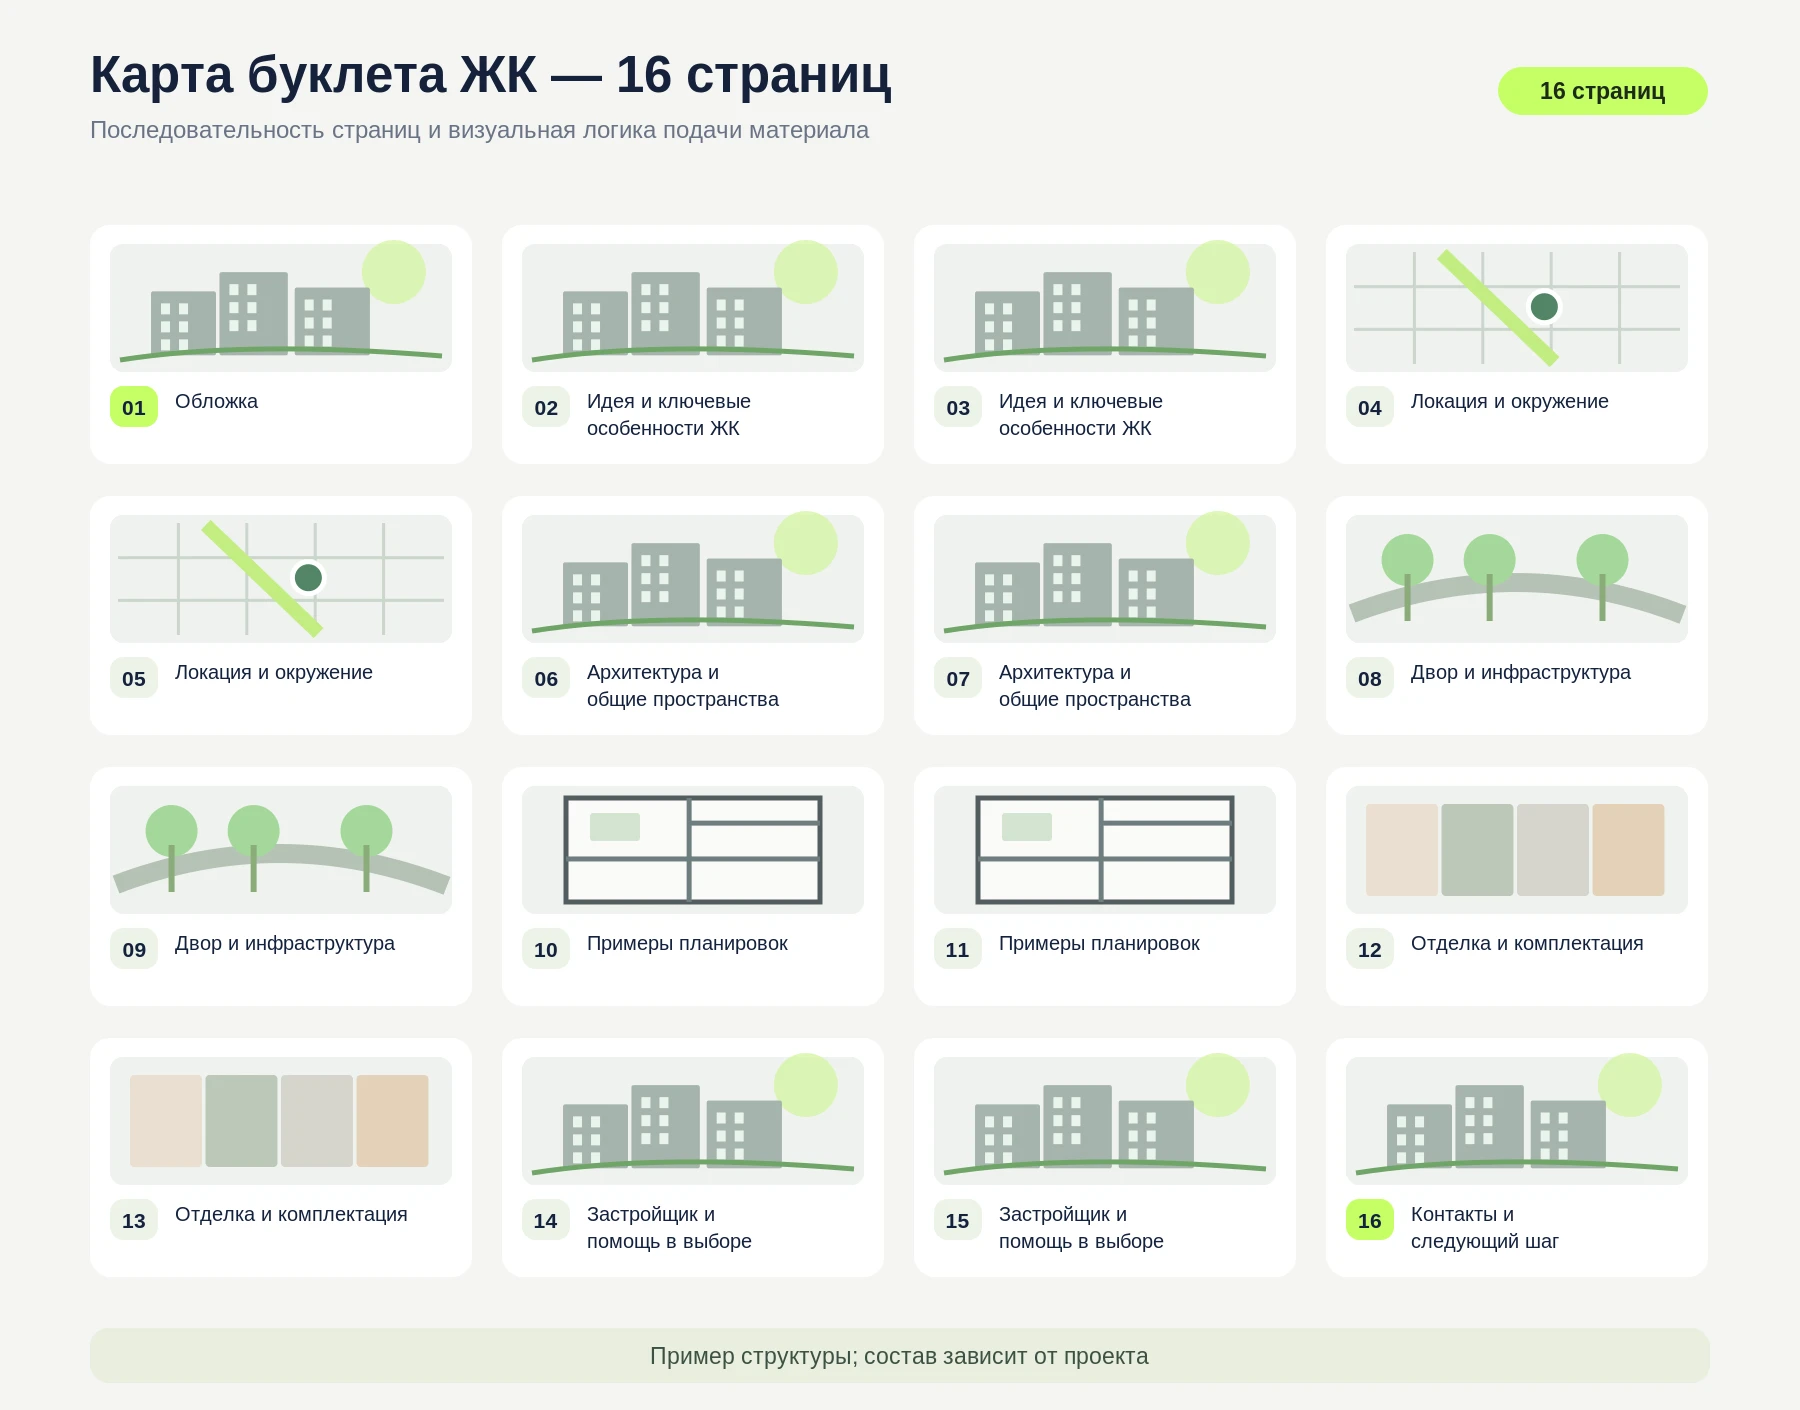Image resolution: width=1800 pixels, height=1410 pixels.
Task: Open the trees thumbnail on page 09
Action: coord(281,849)
